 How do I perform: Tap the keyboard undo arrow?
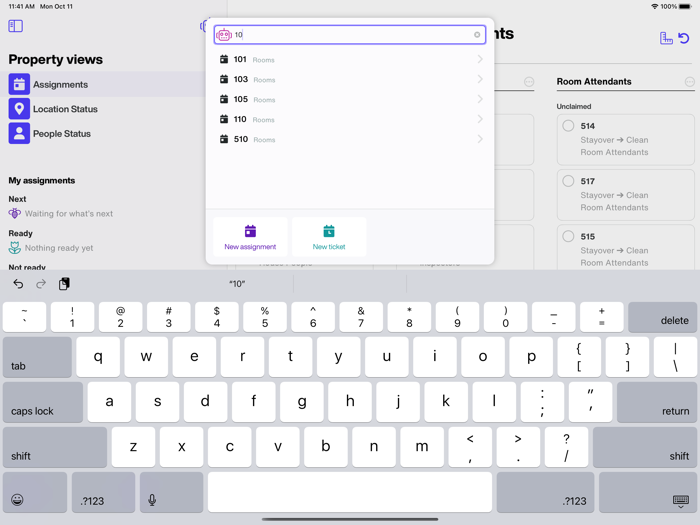(x=18, y=284)
